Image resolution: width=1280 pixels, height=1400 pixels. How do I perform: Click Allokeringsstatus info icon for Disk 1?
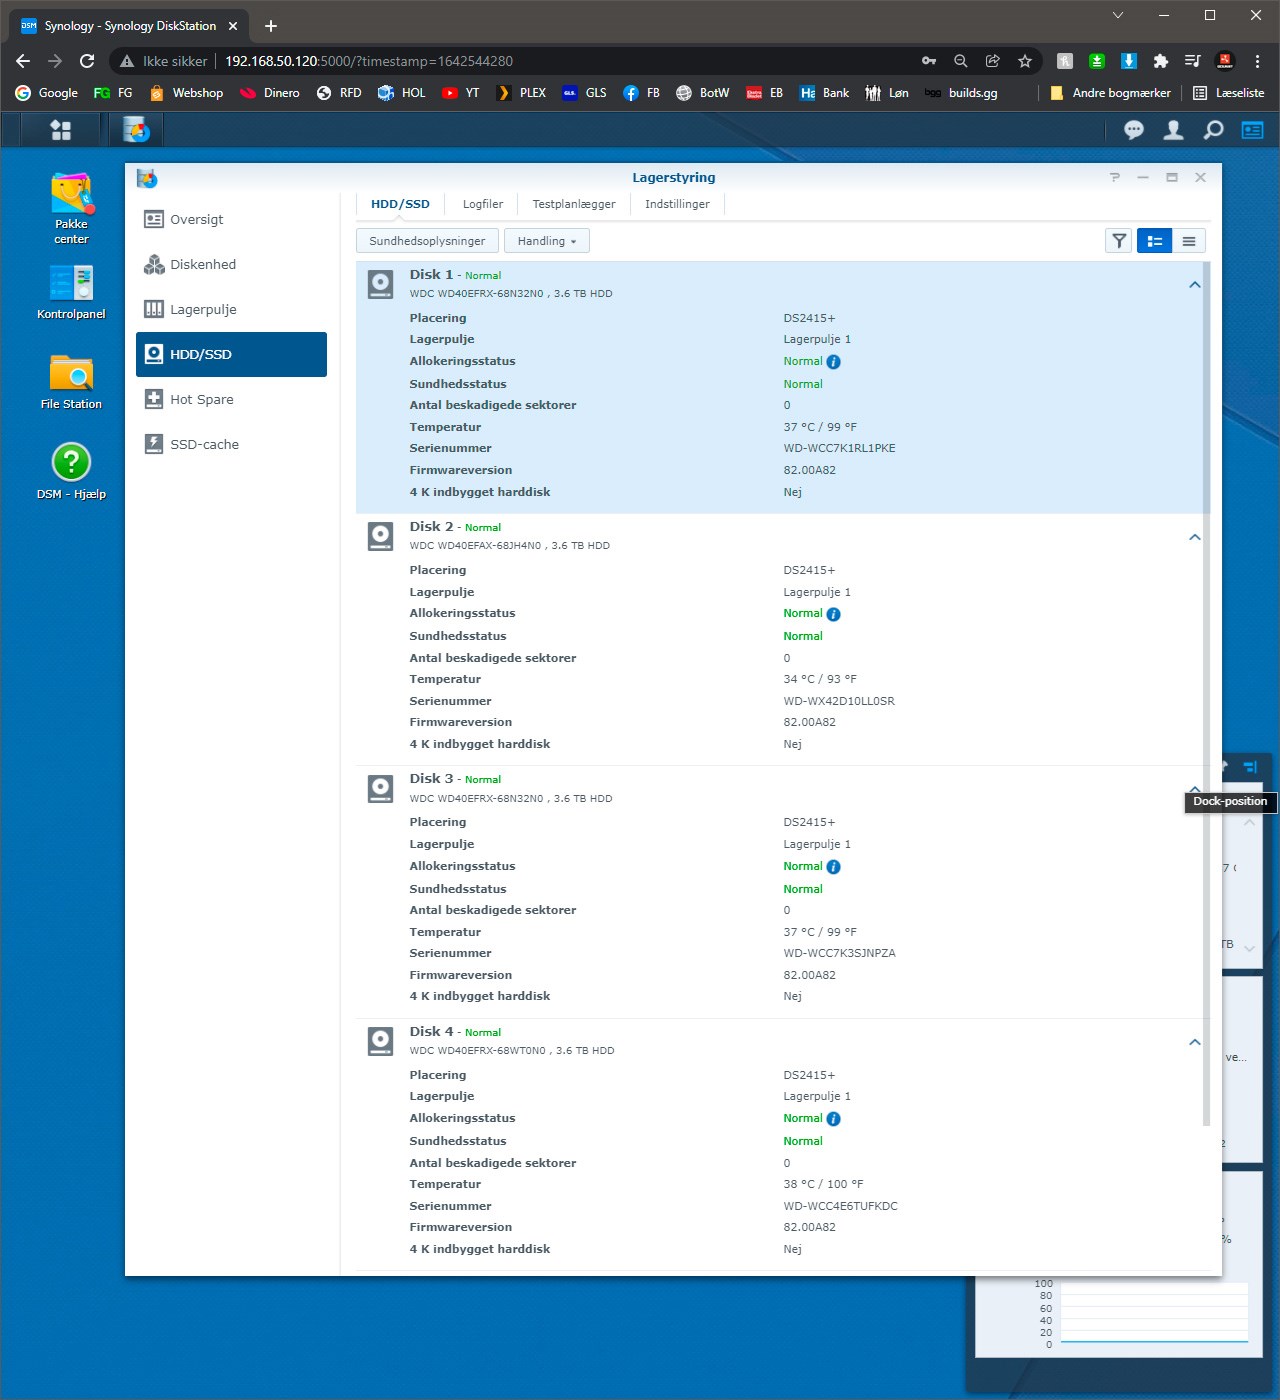coord(833,362)
